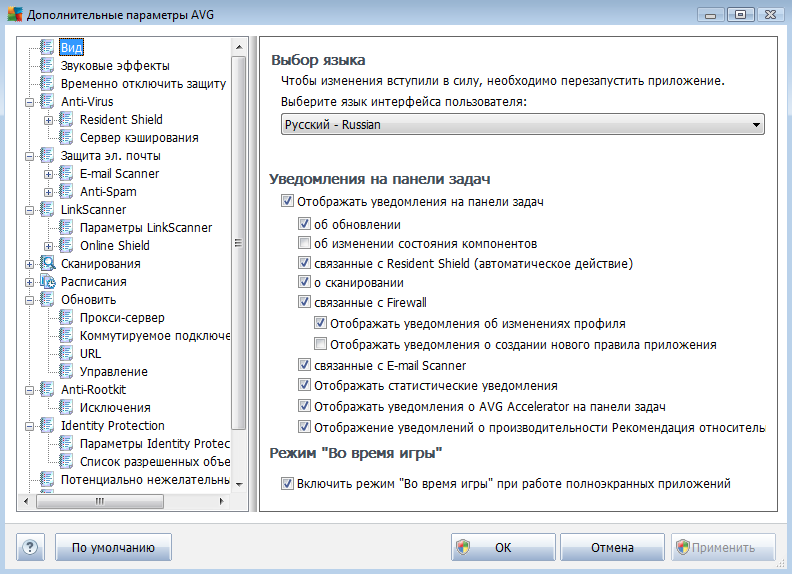Expand the Сканирования tree branch
Viewport: 792px width, 574px height.
[30, 264]
